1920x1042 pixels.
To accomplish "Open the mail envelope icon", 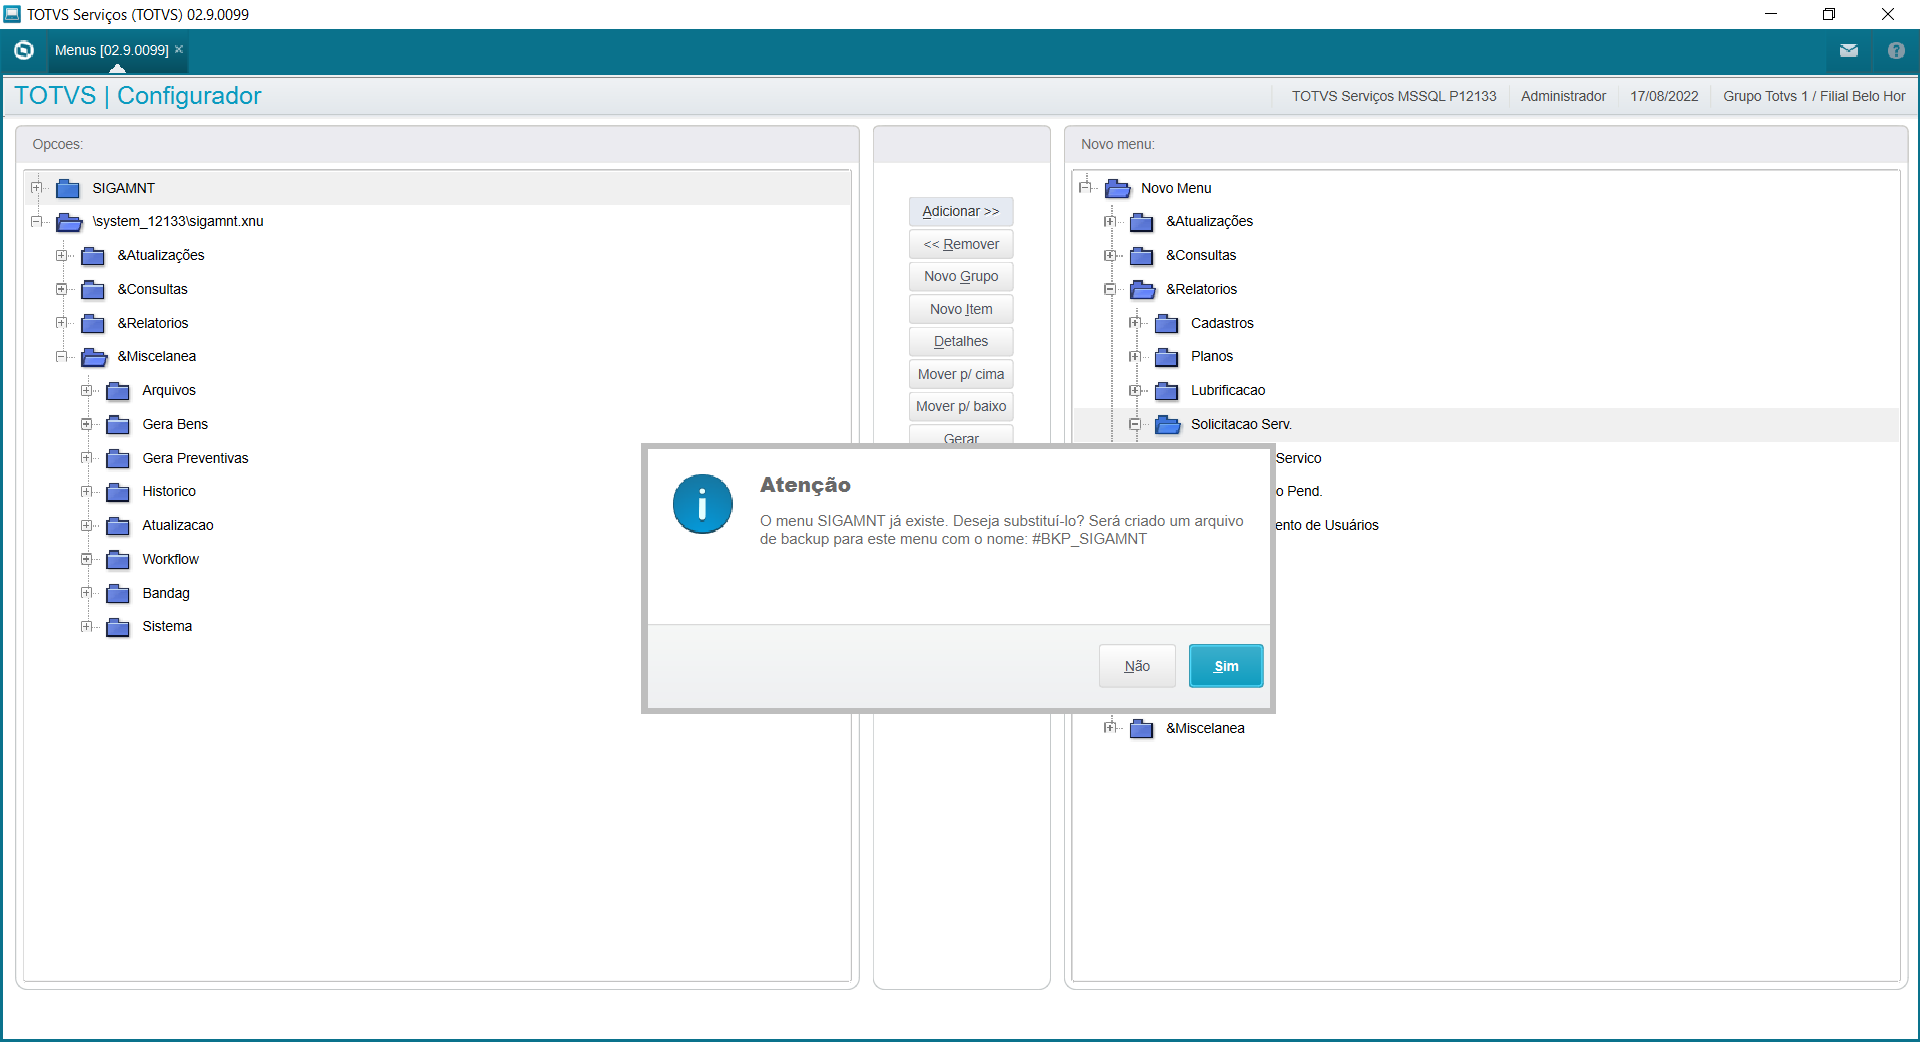I will pyautogui.click(x=1848, y=51).
